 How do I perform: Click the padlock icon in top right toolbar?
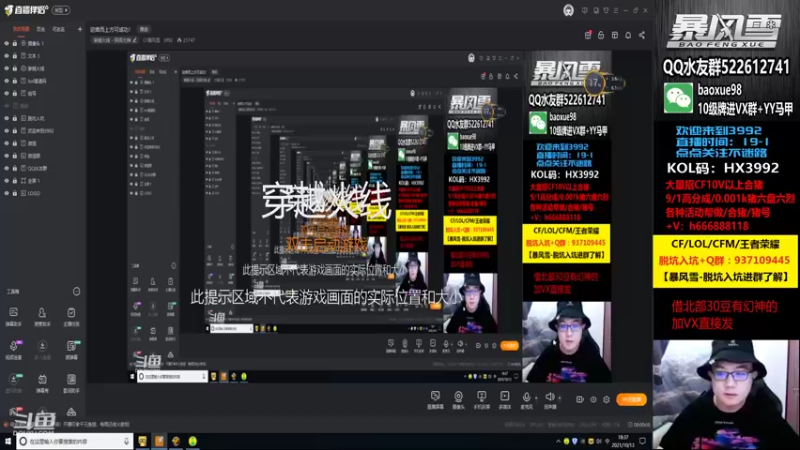[x=601, y=35]
